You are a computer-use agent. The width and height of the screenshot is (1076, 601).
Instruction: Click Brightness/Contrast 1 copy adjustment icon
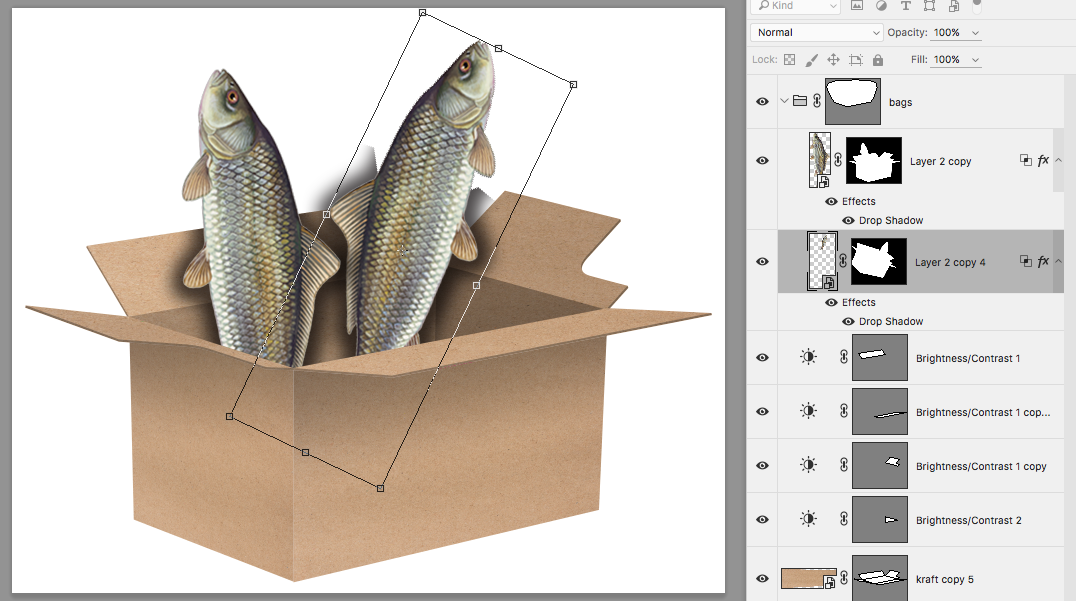coord(808,465)
